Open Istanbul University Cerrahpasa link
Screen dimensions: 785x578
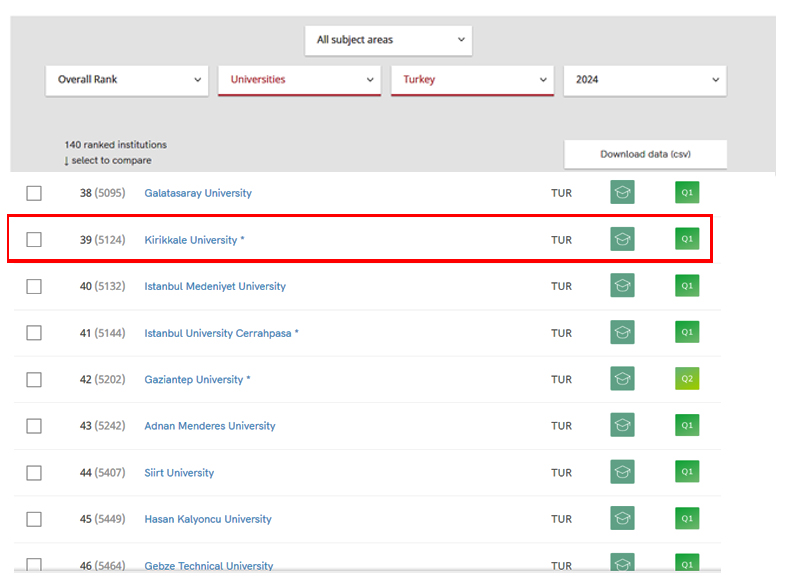(x=218, y=333)
